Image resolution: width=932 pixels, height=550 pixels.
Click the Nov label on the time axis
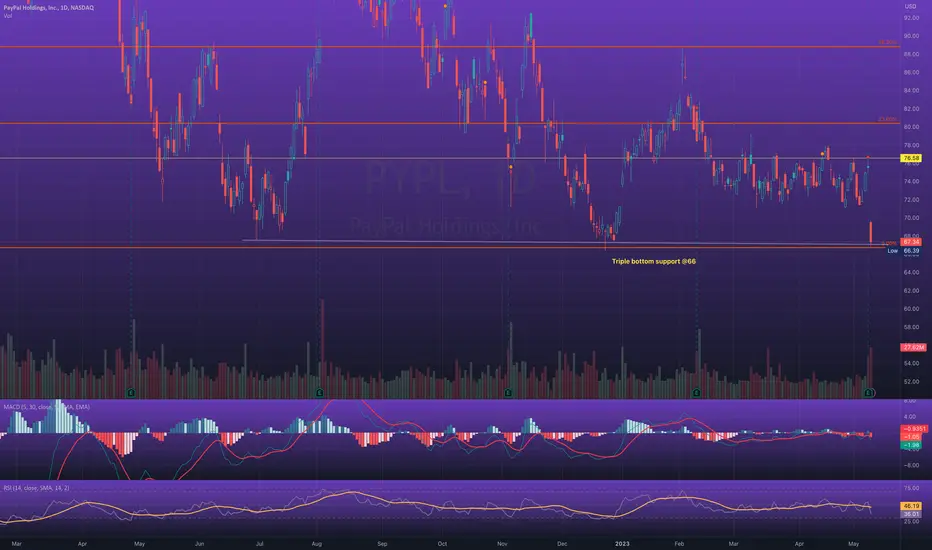pos(502,543)
